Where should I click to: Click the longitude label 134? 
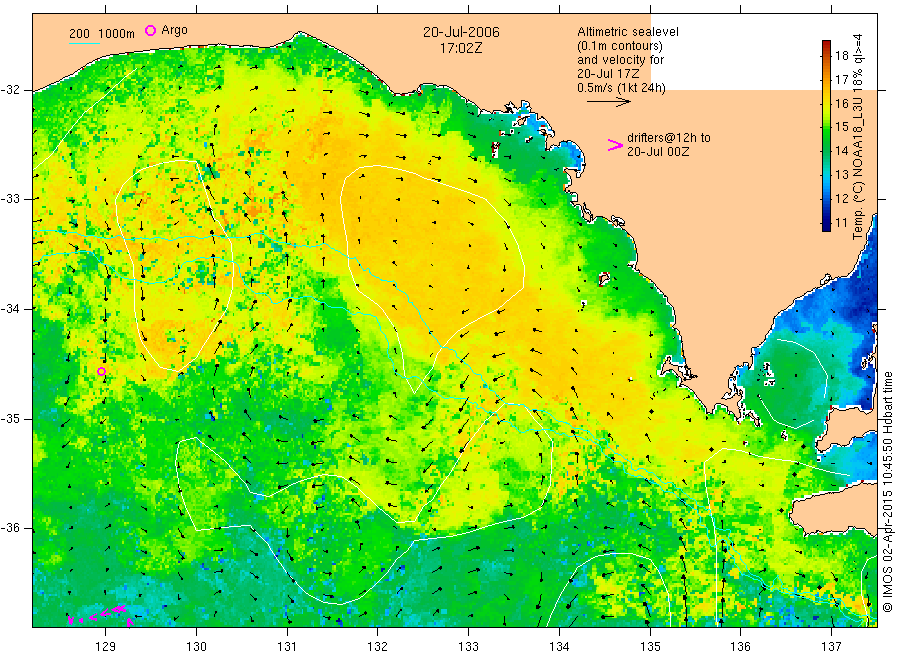point(559,647)
